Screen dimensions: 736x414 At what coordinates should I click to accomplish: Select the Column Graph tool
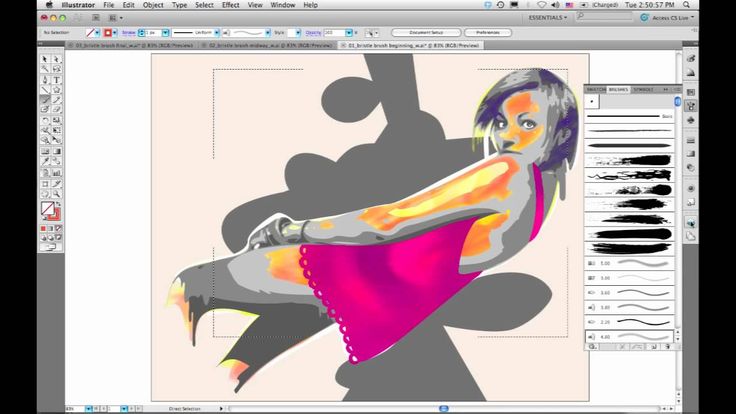tap(56, 173)
